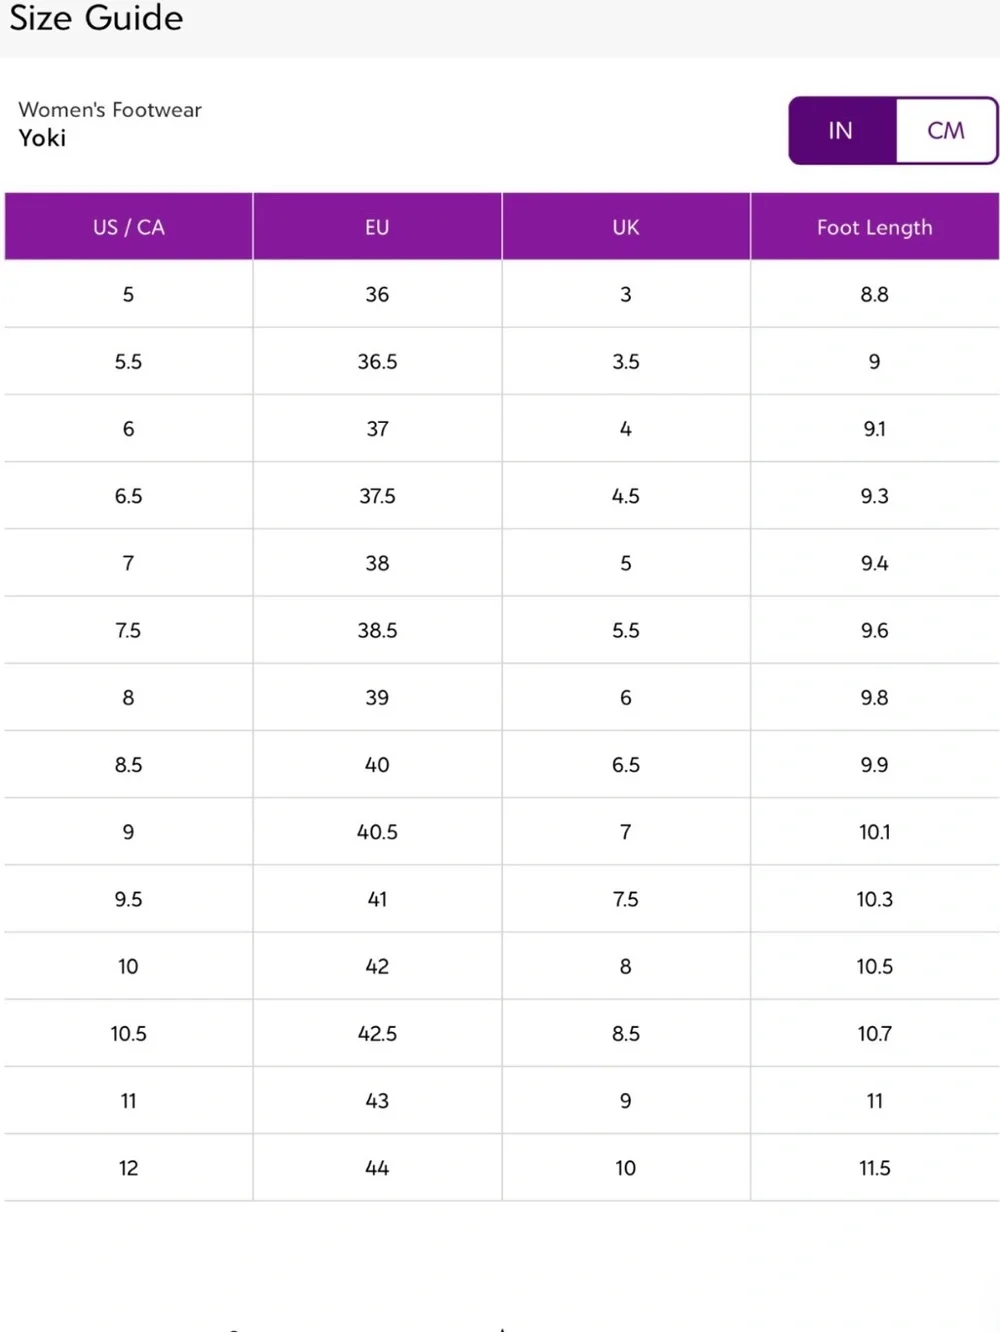Click foot length 9.9 cell
1000x1333 pixels.
[x=875, y=764]
